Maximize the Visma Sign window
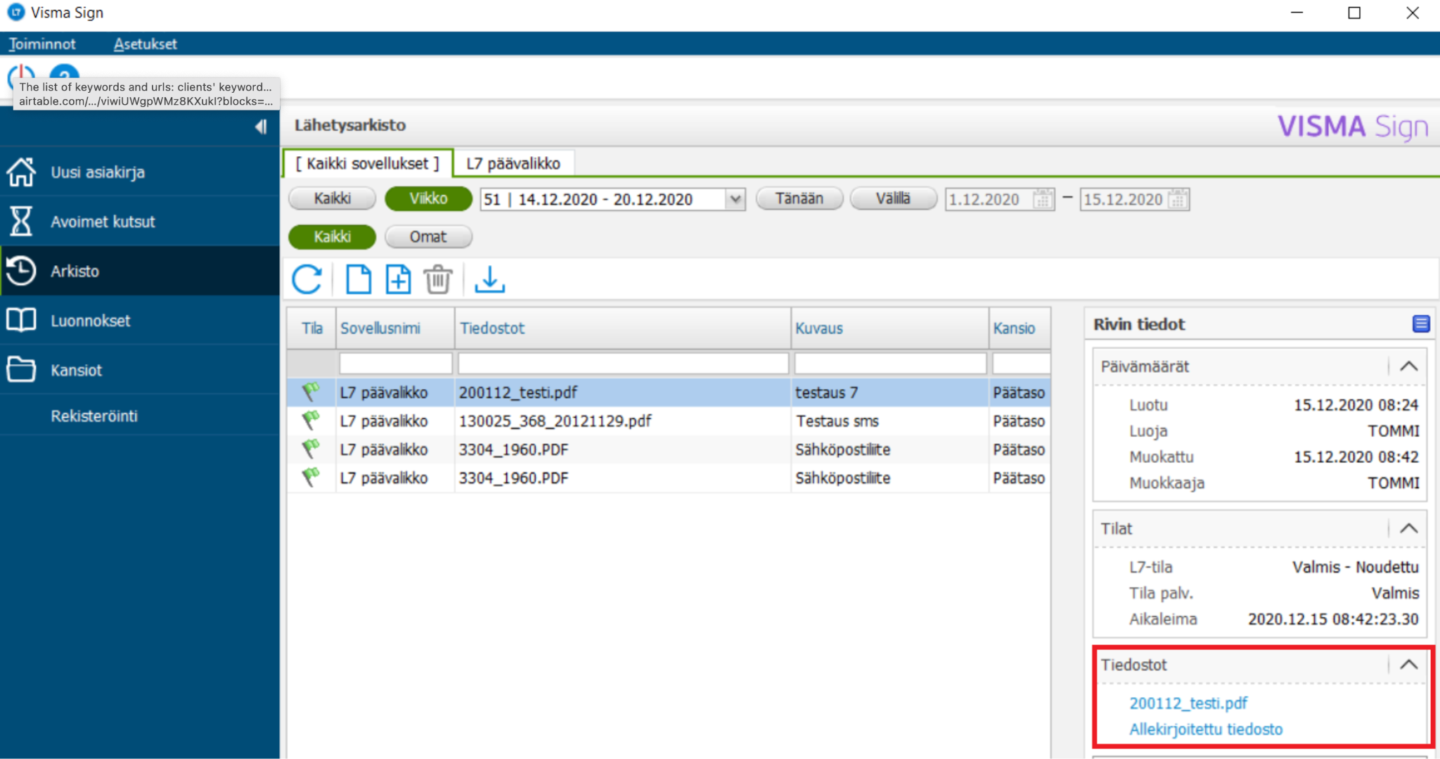The height and width of the screenshot is (759, 1440). [x=1354, y=13]
